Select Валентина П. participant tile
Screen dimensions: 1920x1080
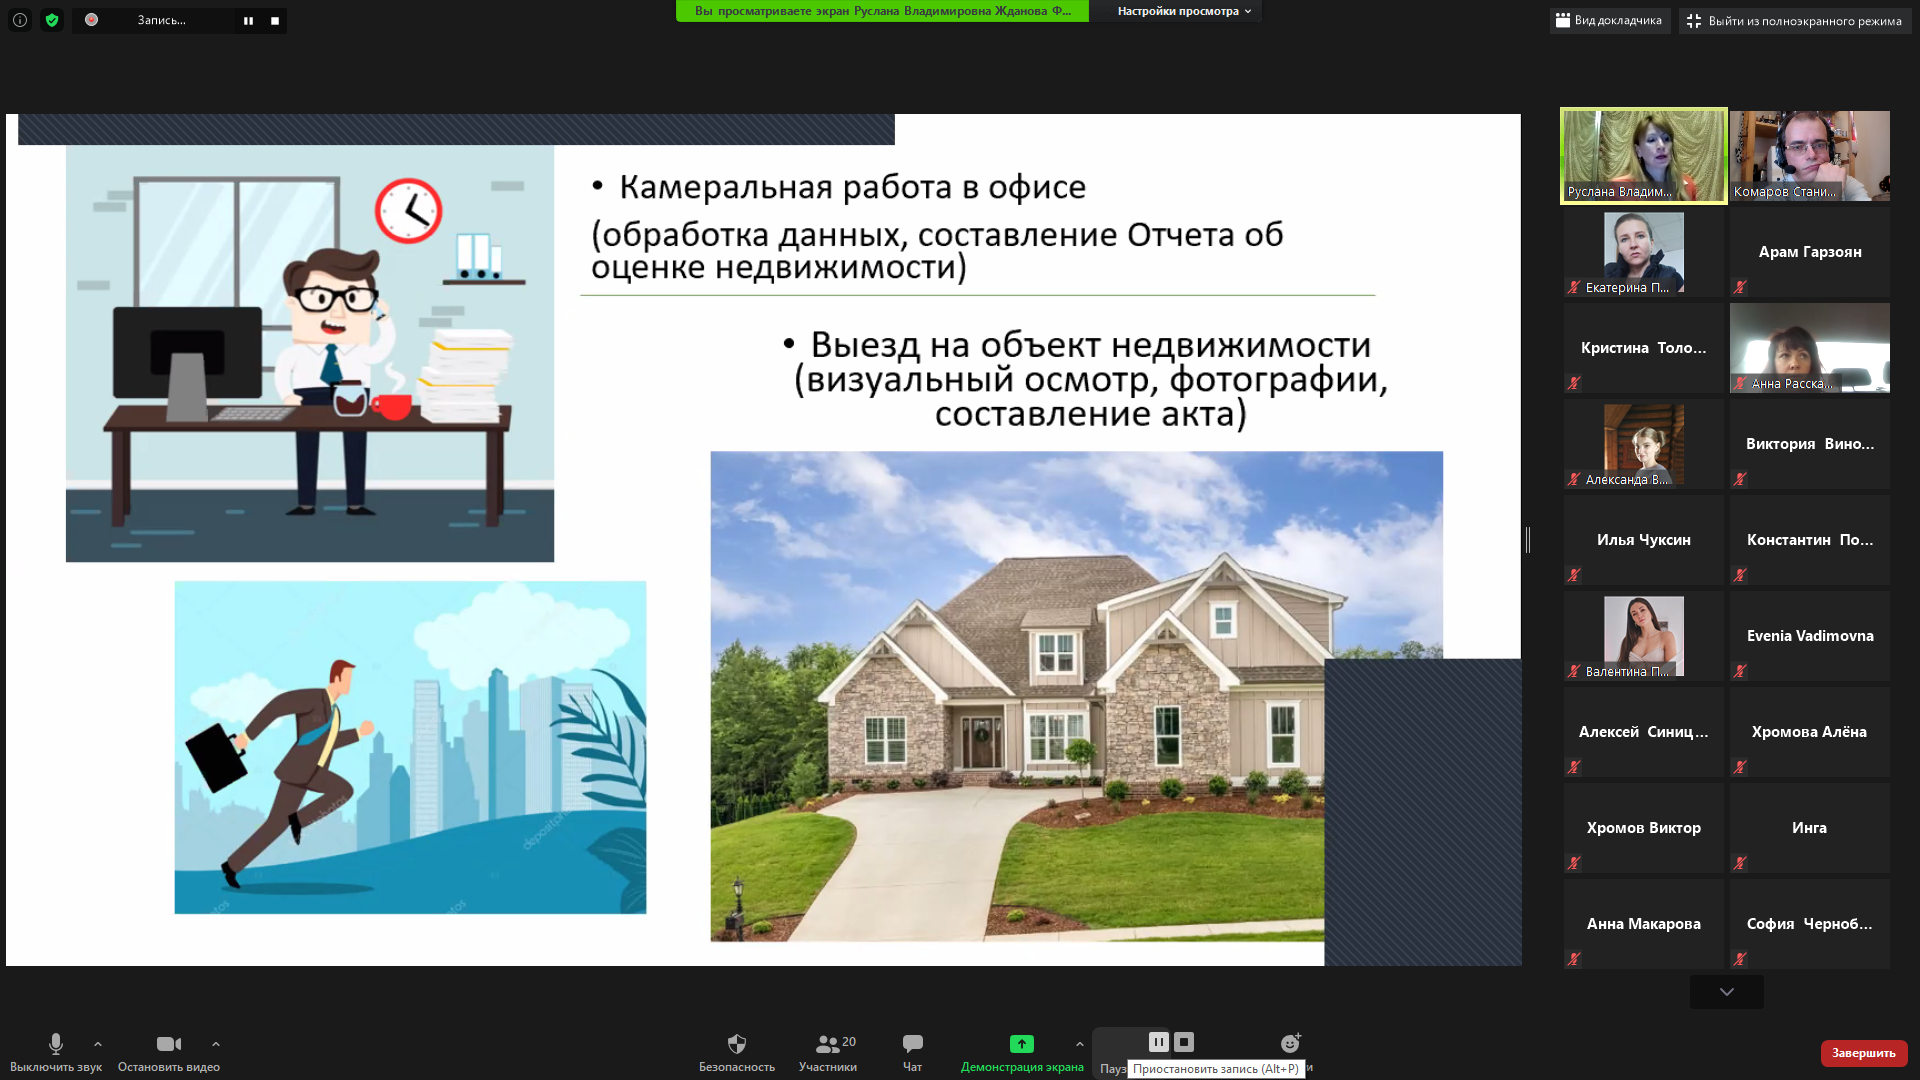1644,636
